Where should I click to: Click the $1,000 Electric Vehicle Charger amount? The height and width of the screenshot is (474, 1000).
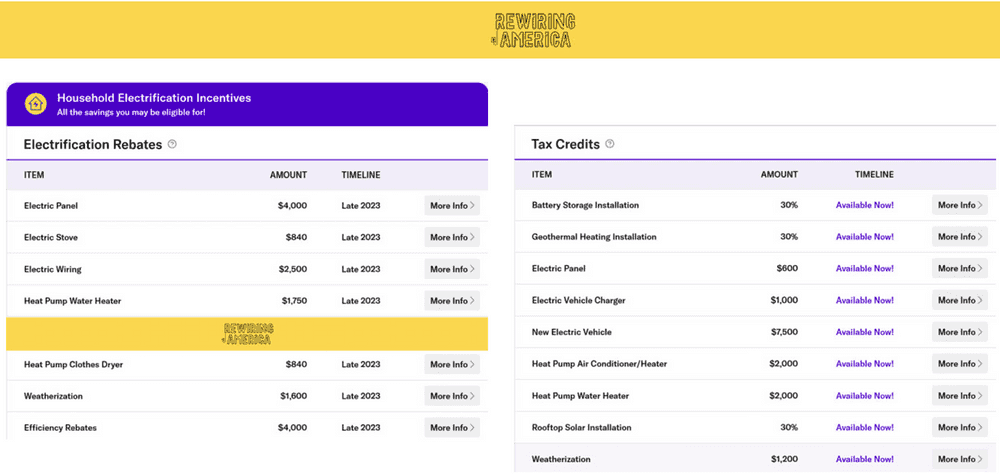coord(784,300)
